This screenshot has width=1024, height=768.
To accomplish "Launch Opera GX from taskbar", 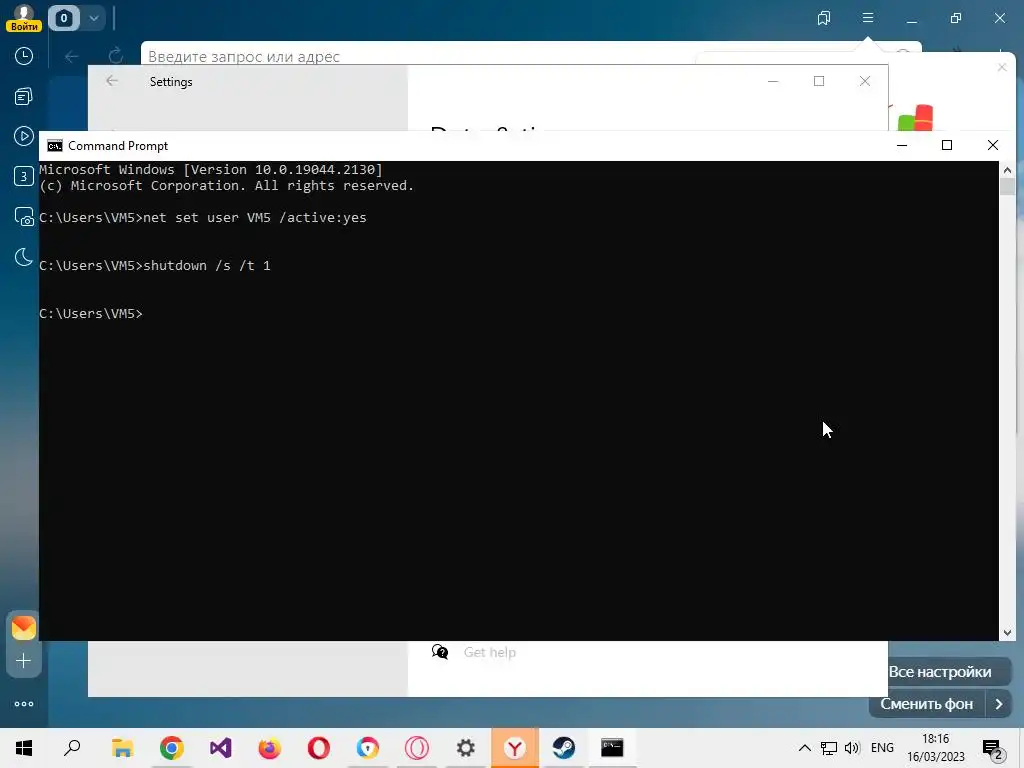I will (x=417, y=748).
